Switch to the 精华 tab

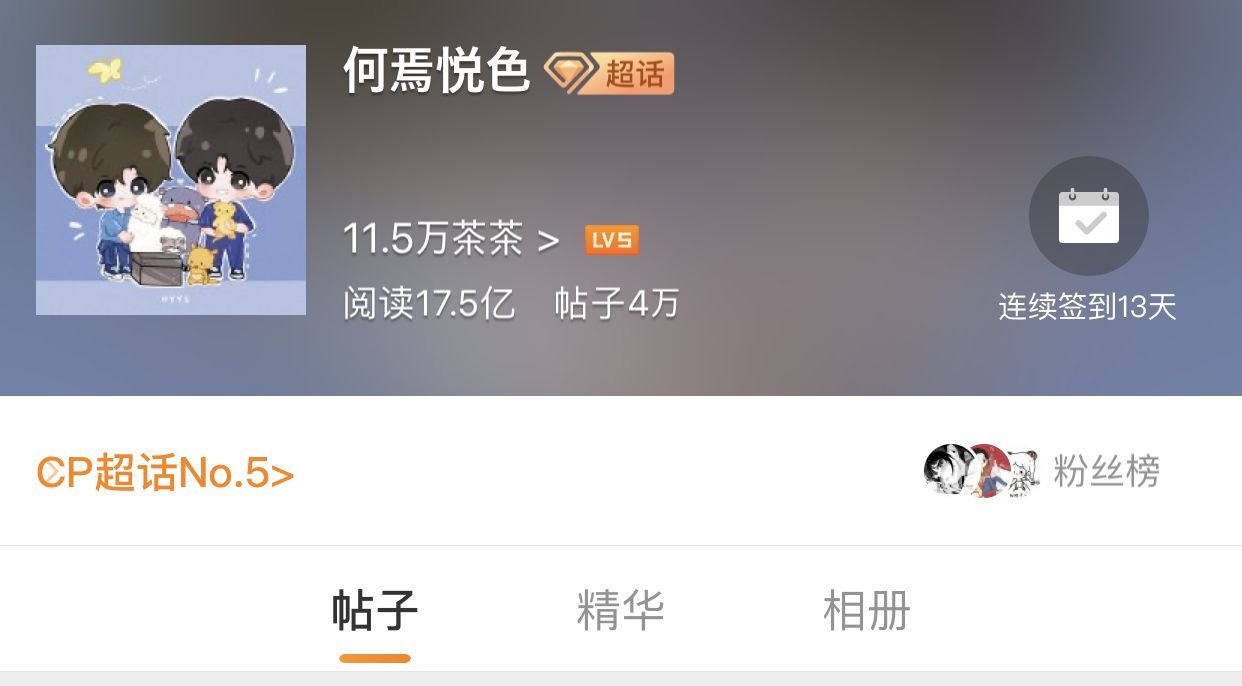point(620,610)
